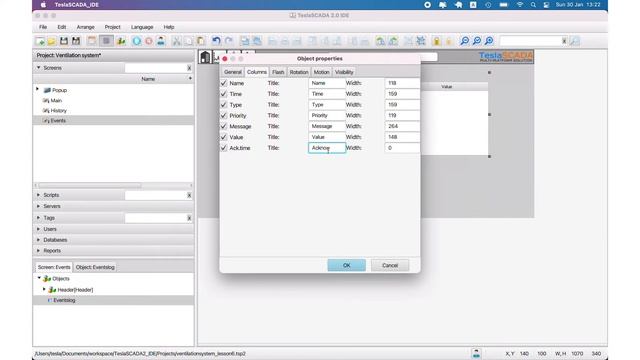
Task: Open macOS Spotlight search
Action: [x=533, y=5]
